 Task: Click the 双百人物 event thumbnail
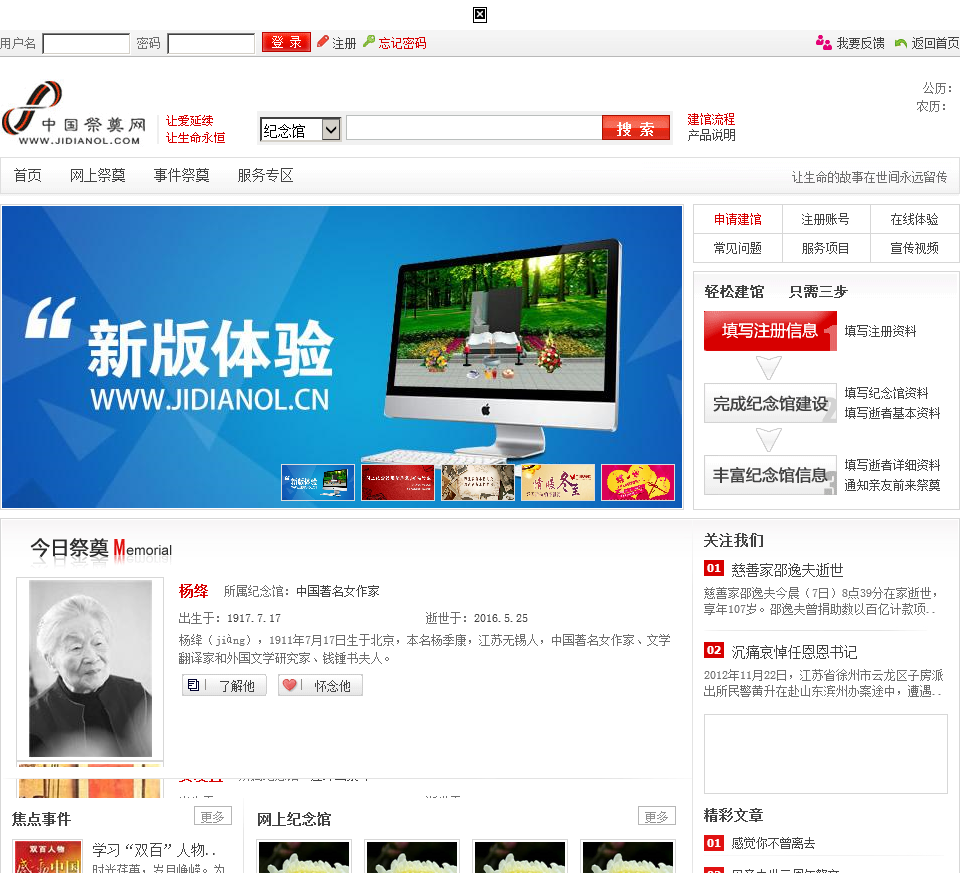pos(47,856)
